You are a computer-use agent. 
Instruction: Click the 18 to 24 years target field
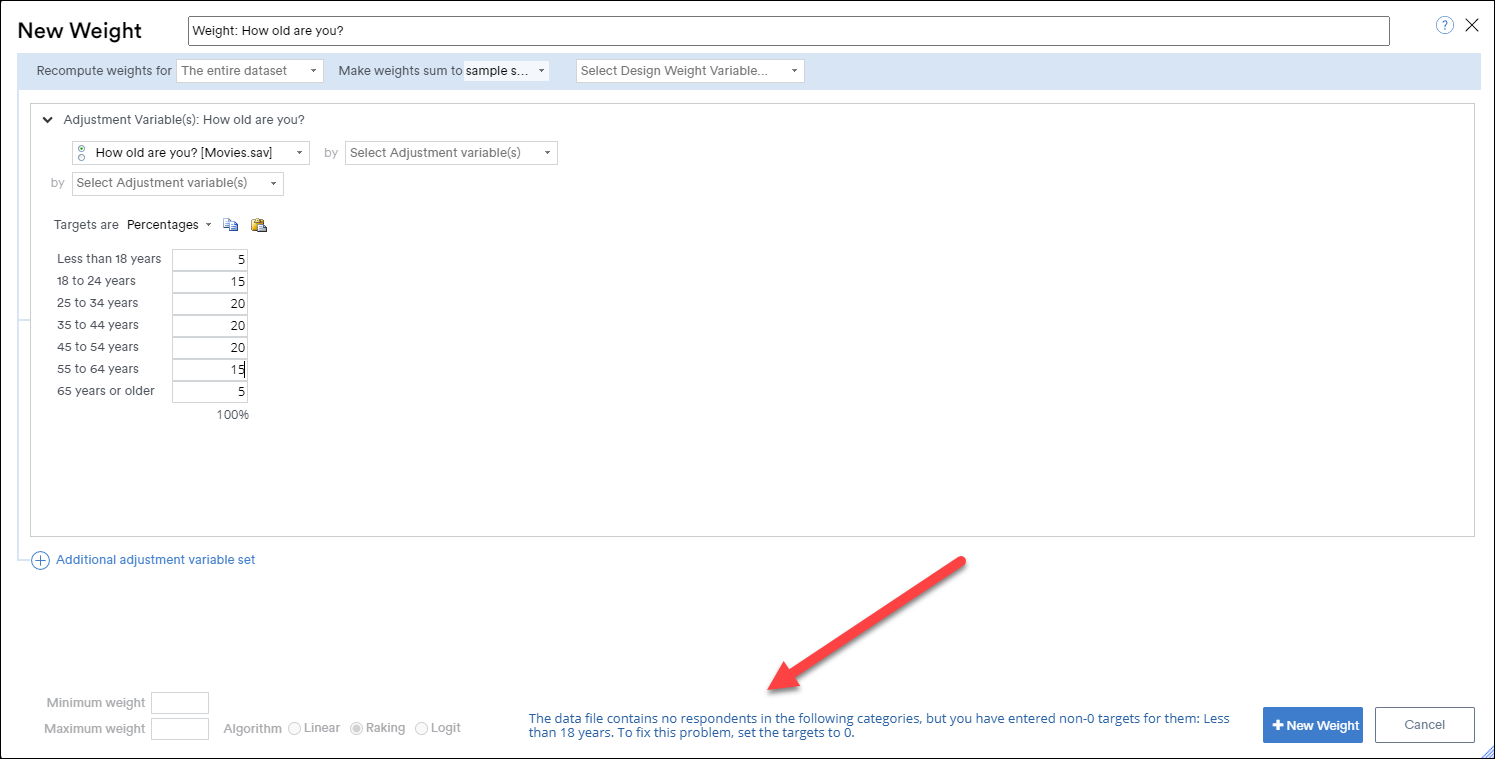click(x=210, y=281)
